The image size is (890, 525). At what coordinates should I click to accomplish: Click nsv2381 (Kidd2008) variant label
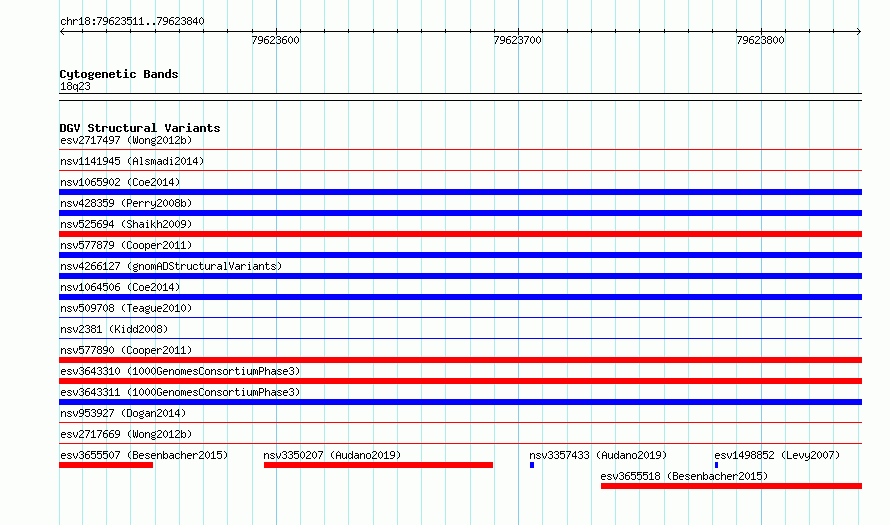click(x=114, y=329)
